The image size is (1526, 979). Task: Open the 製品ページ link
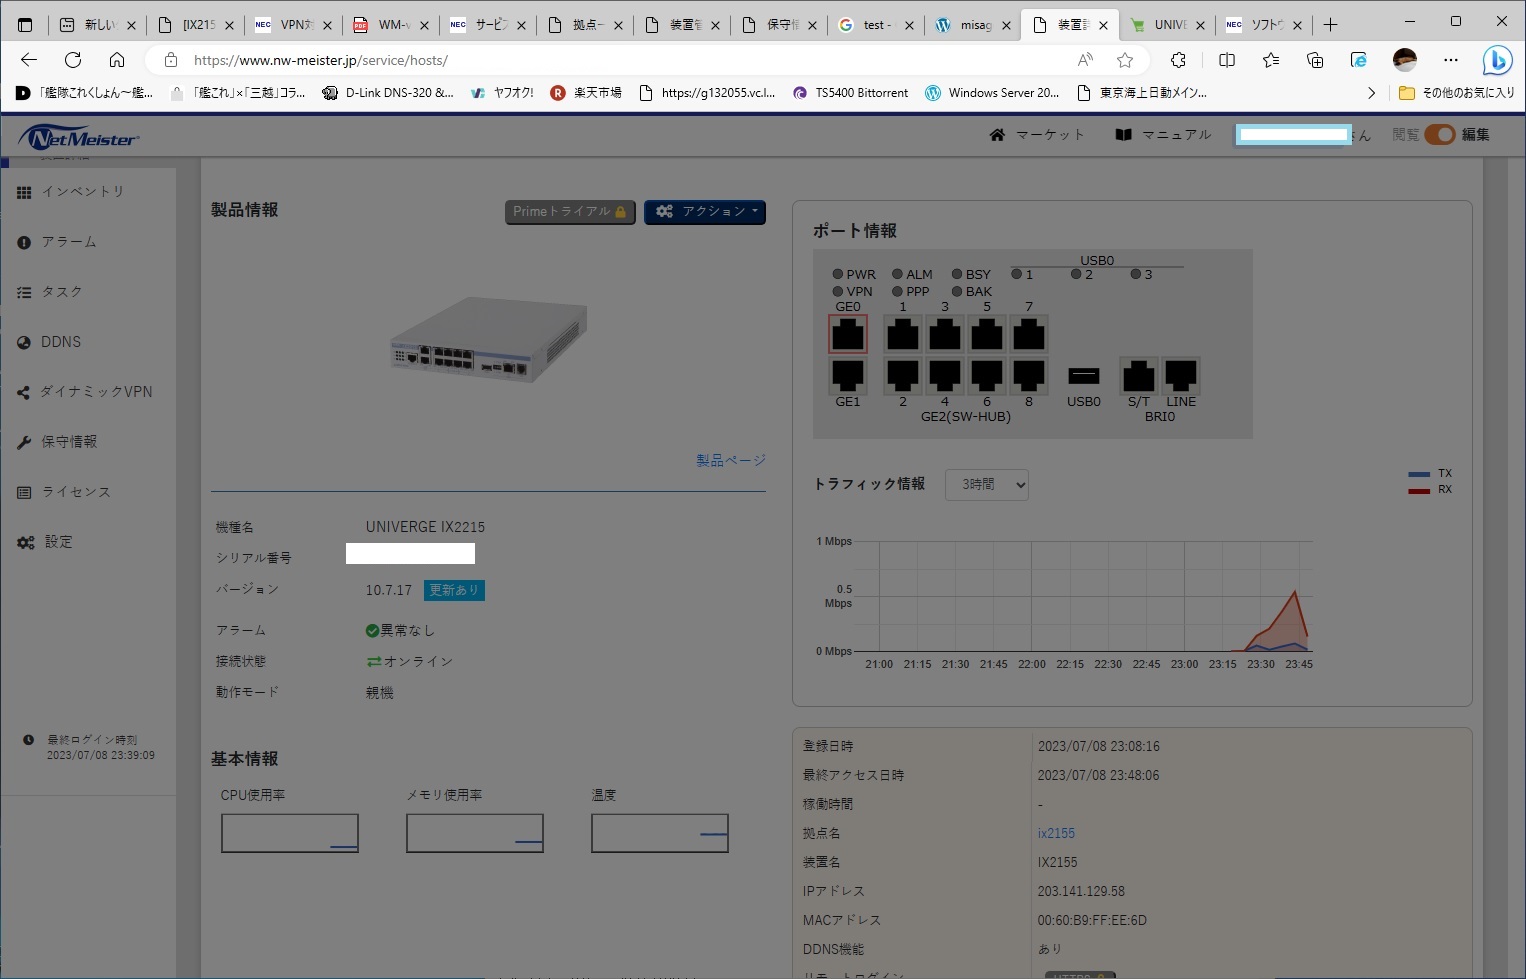pos(731,460)
